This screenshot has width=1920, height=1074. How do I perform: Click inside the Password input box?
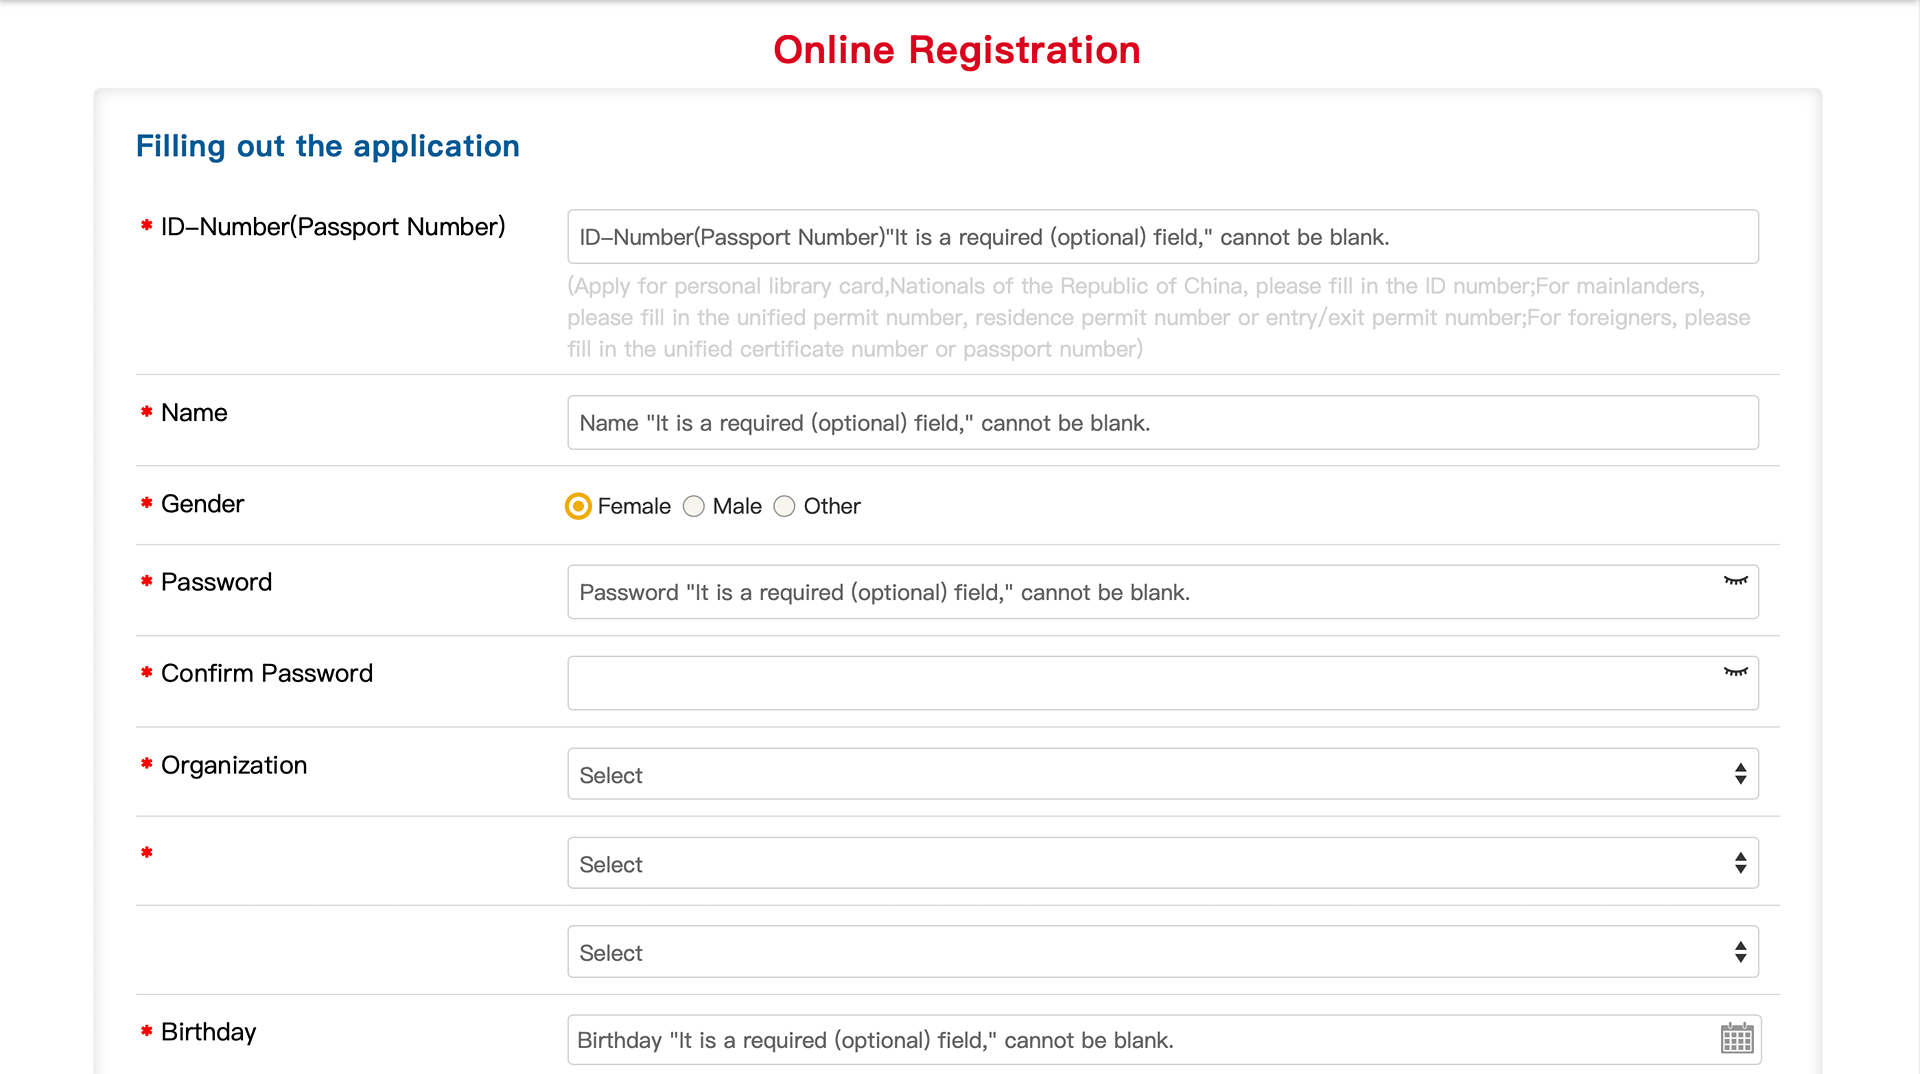[x=1140, y=592]
